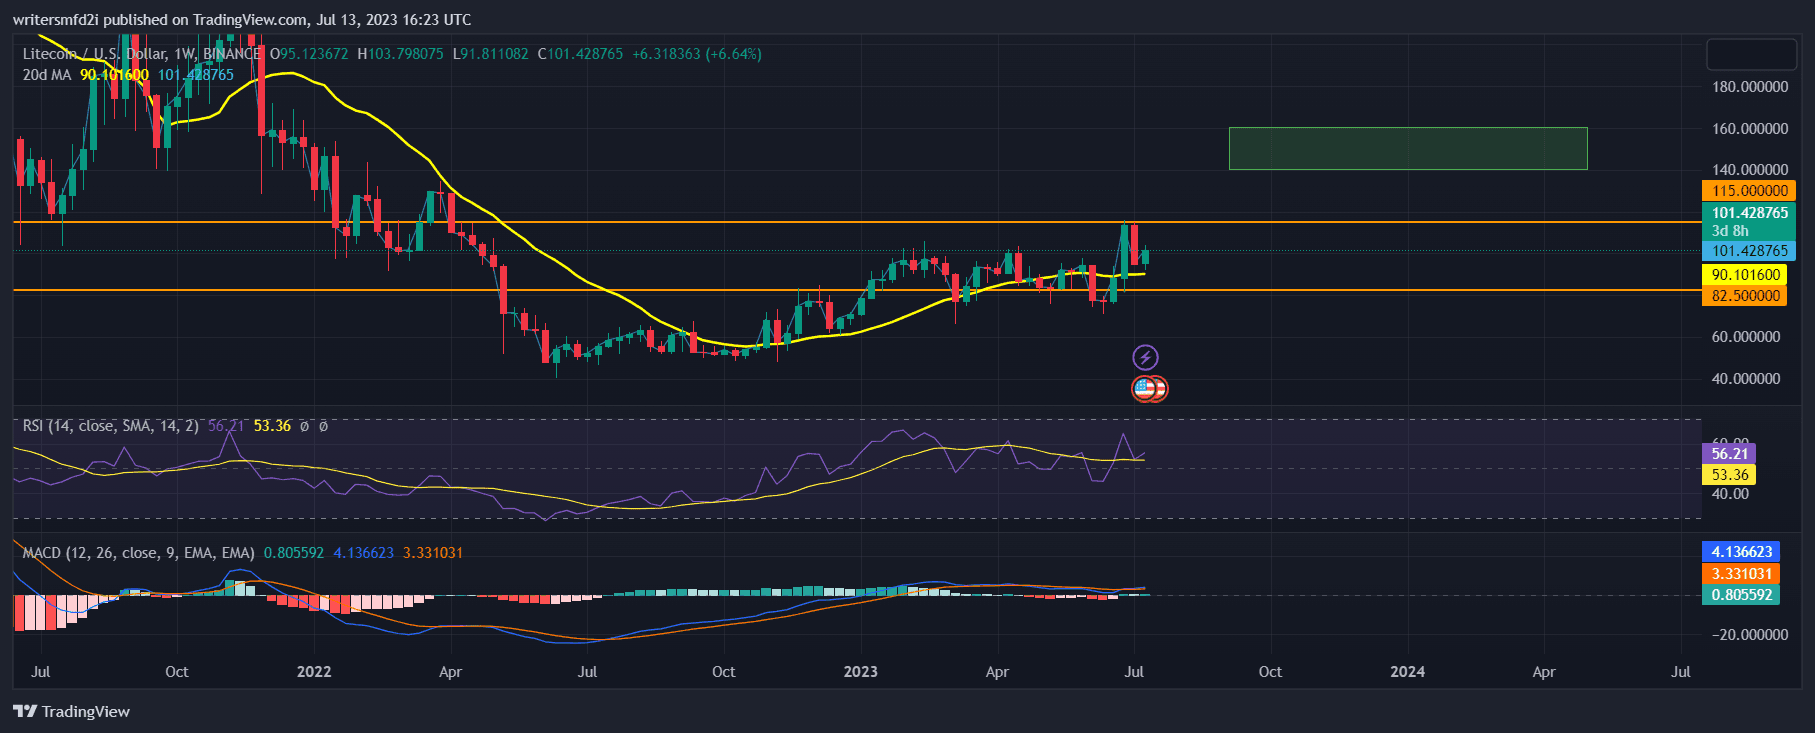This screenshot has height=733, width=1815.
Task: Select the 20d MA legend label
Action: point(47,75)
